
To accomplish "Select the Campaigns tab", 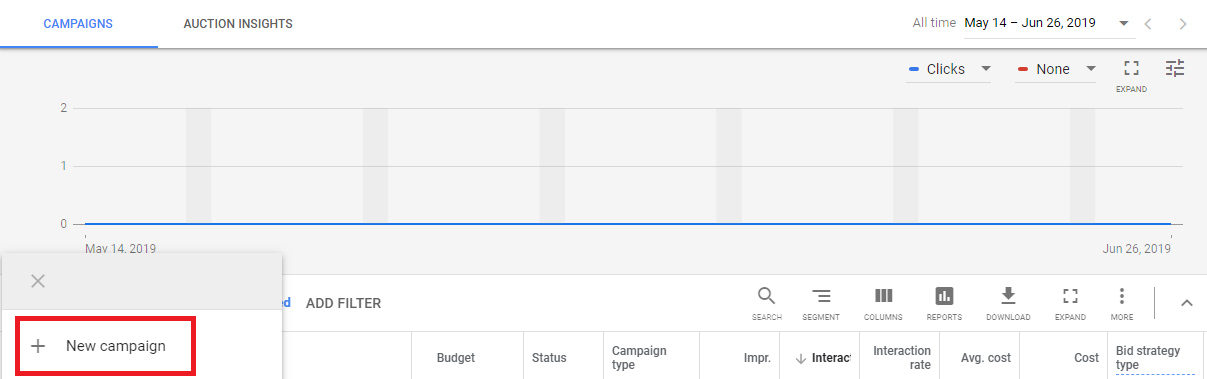I will pyautogui.click(x=78, y=23).
